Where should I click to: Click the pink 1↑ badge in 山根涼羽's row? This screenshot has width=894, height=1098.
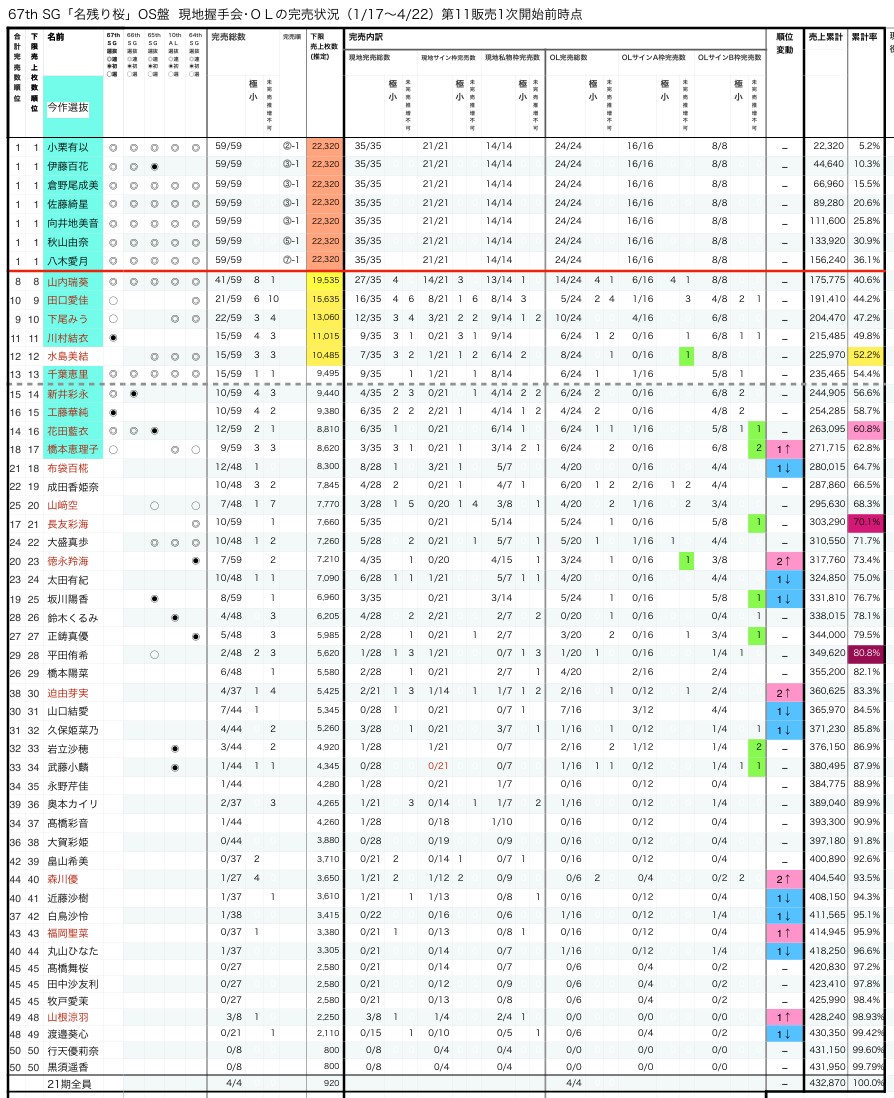tap(785, 1016)
